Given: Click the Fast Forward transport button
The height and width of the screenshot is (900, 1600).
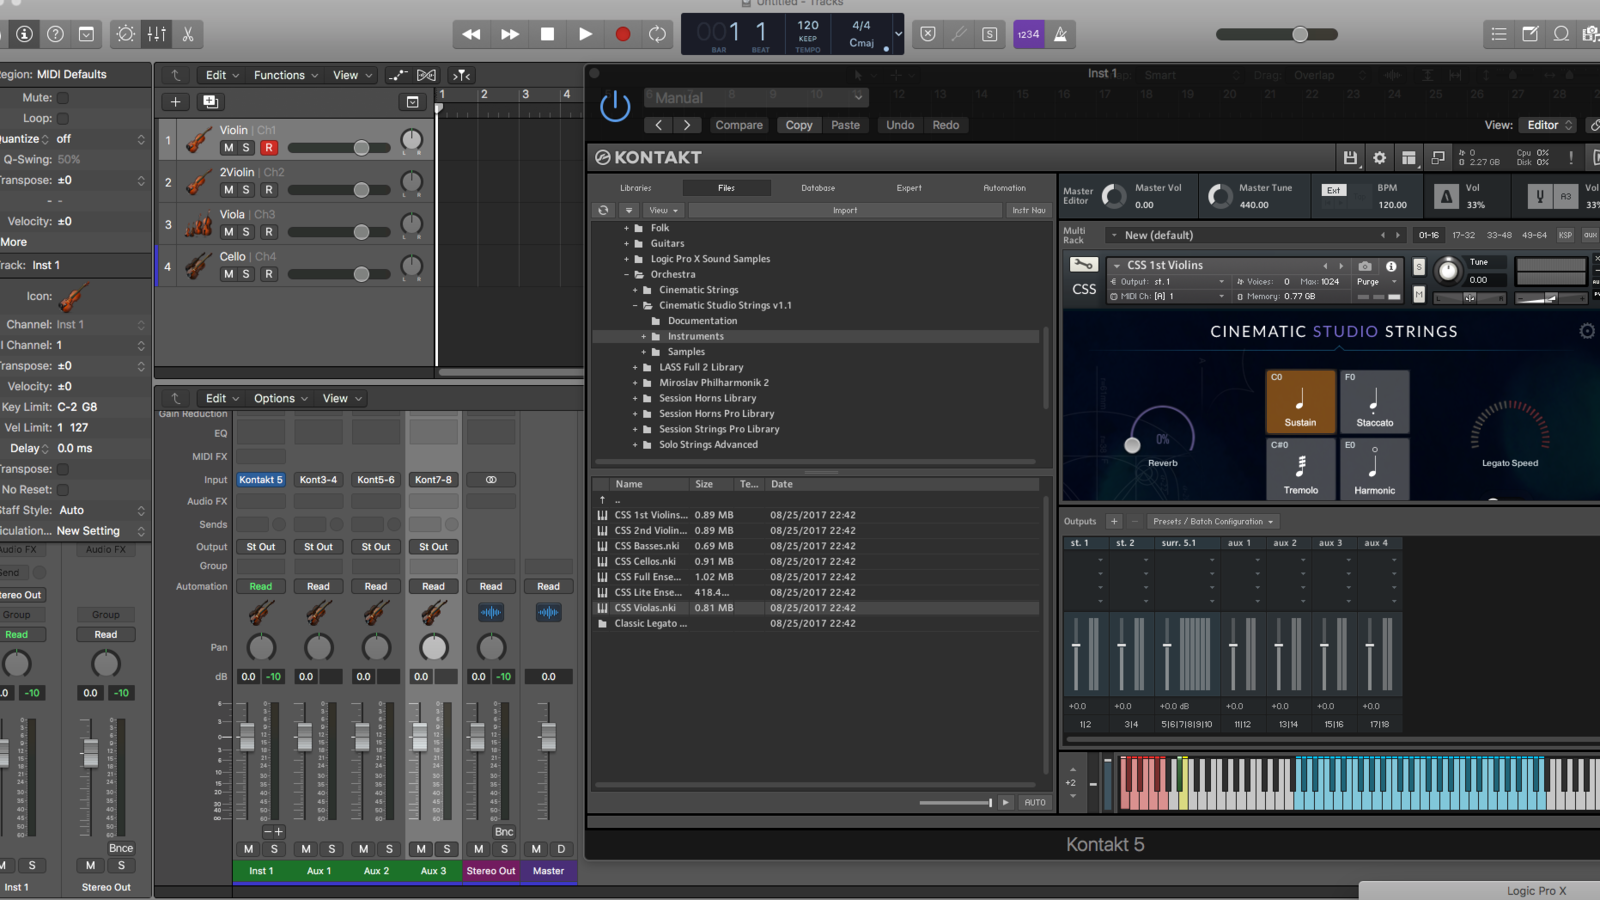Looking at the screenshot, I should pos(509,34).
